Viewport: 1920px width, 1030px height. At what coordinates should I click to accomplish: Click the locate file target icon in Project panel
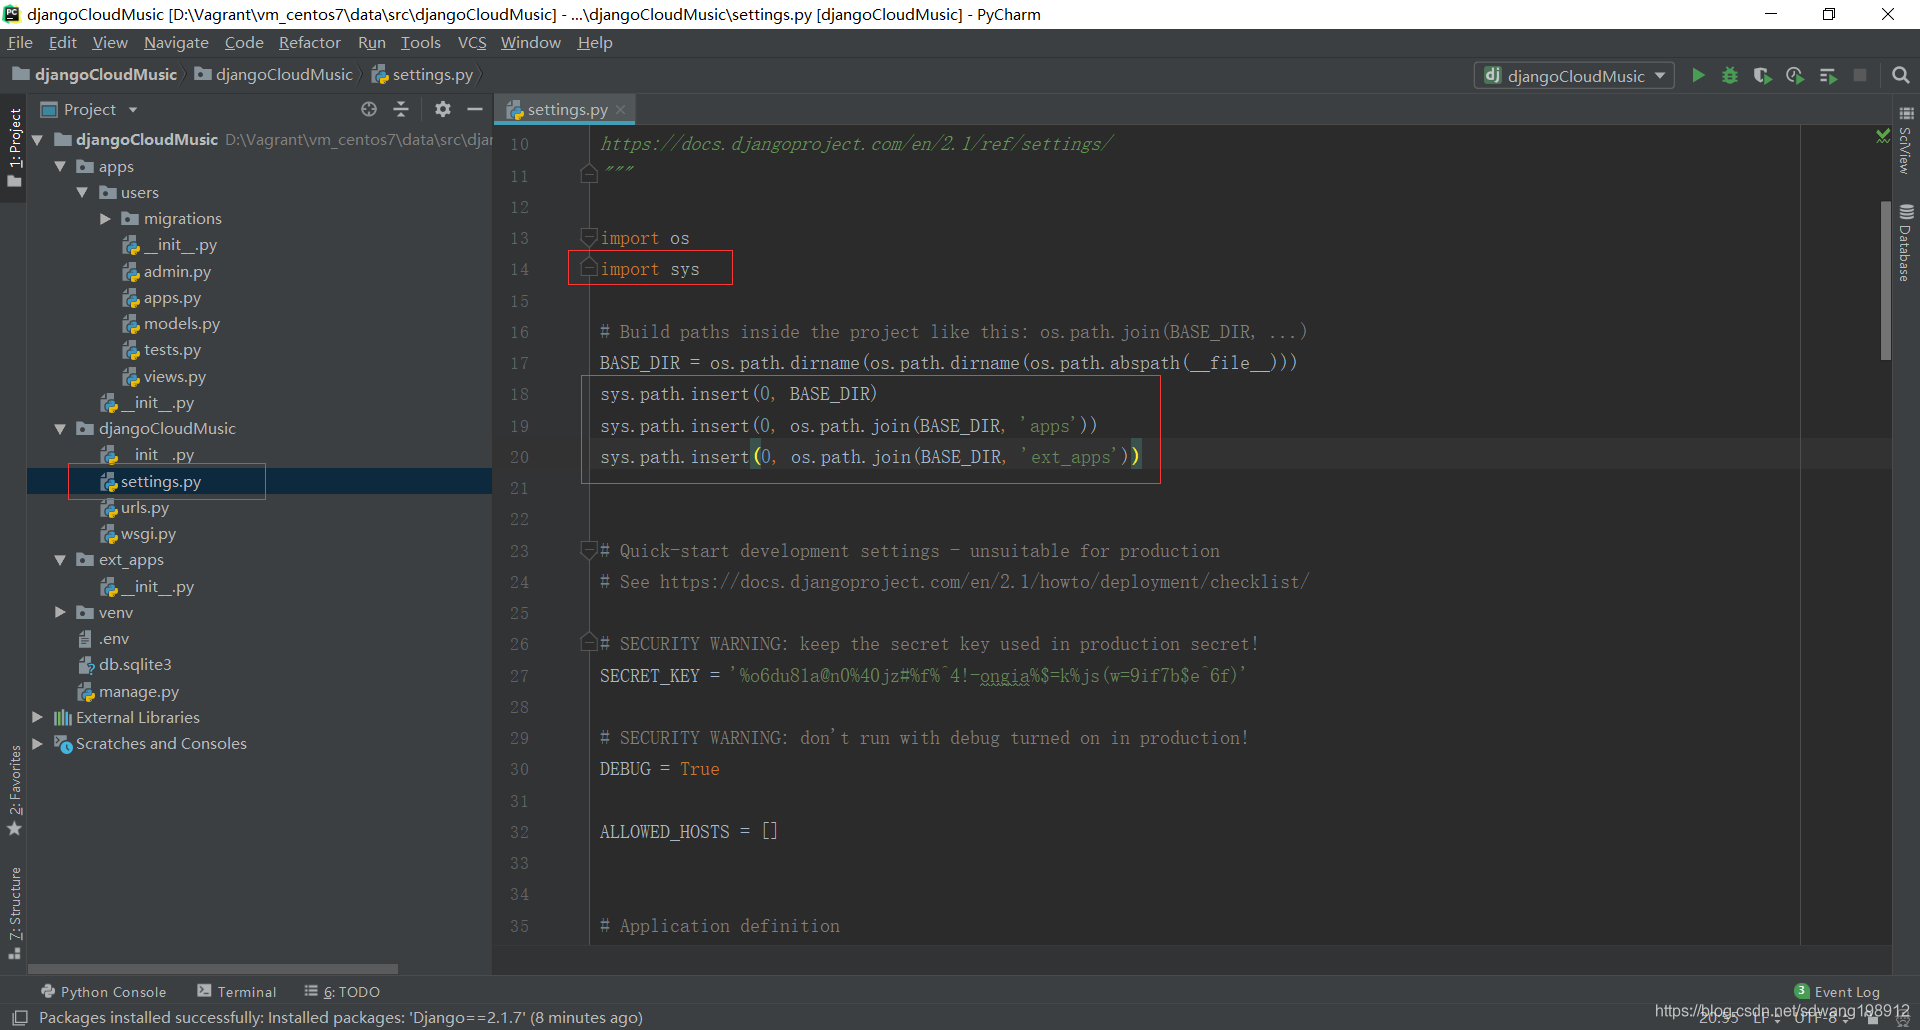tap(369, 109)
